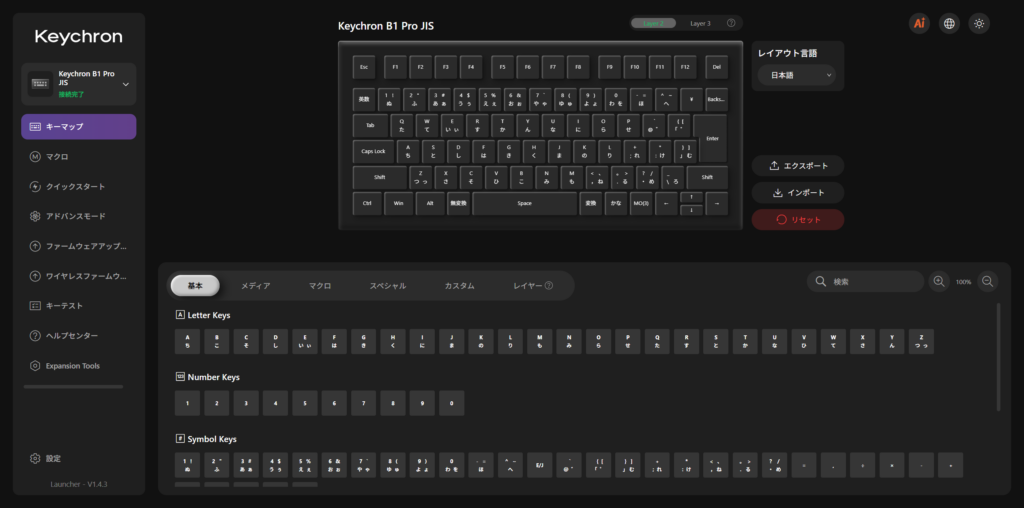Image resolution: width=1024 pixels, height=508 pixels.
Task: Click the Launcher - V1.4.3 version text
Action: coord(78,484)
